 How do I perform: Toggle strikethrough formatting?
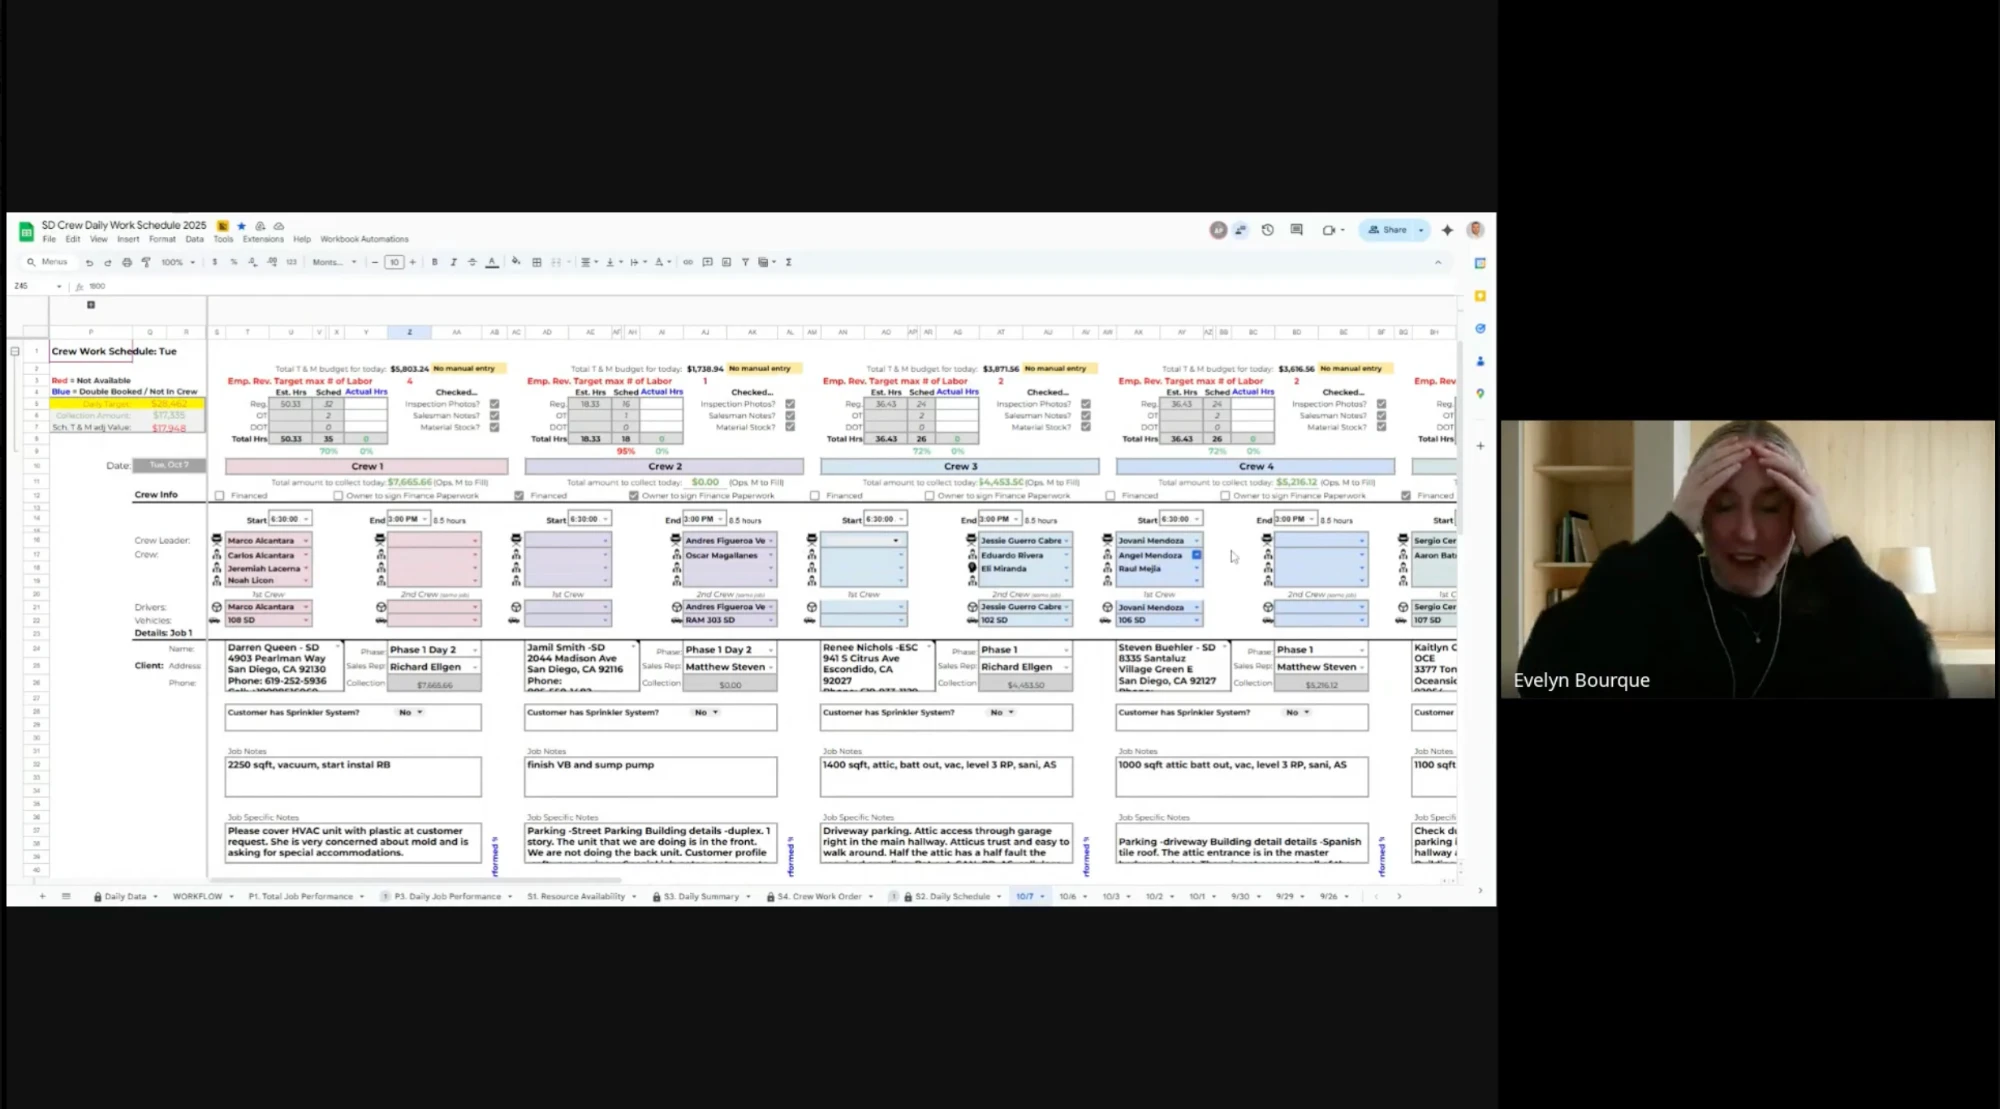coord(472,262)
